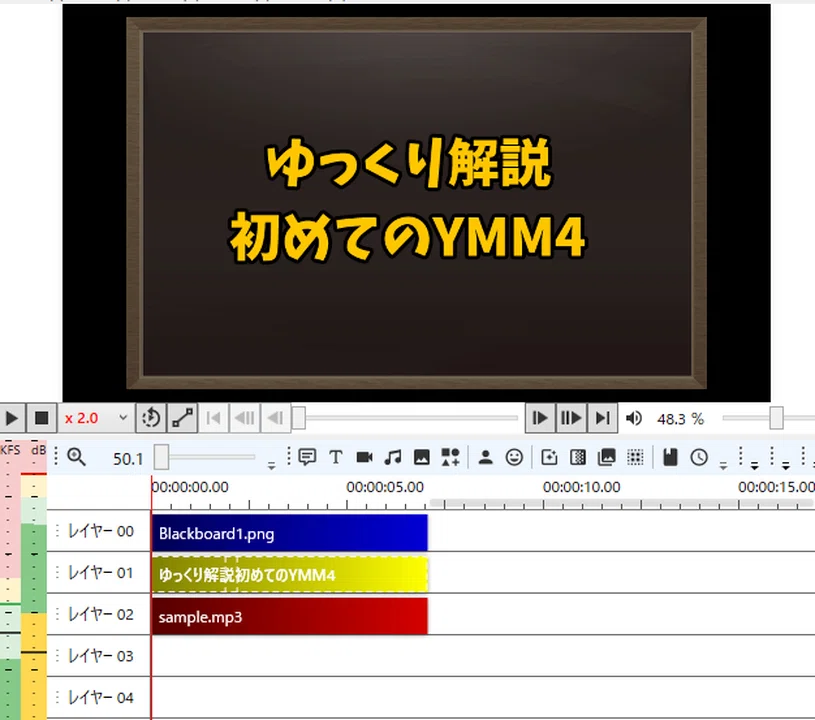Click the レイヤー 02 layer header
Viewport: 815px width, 720px height.
coord(99,614)
